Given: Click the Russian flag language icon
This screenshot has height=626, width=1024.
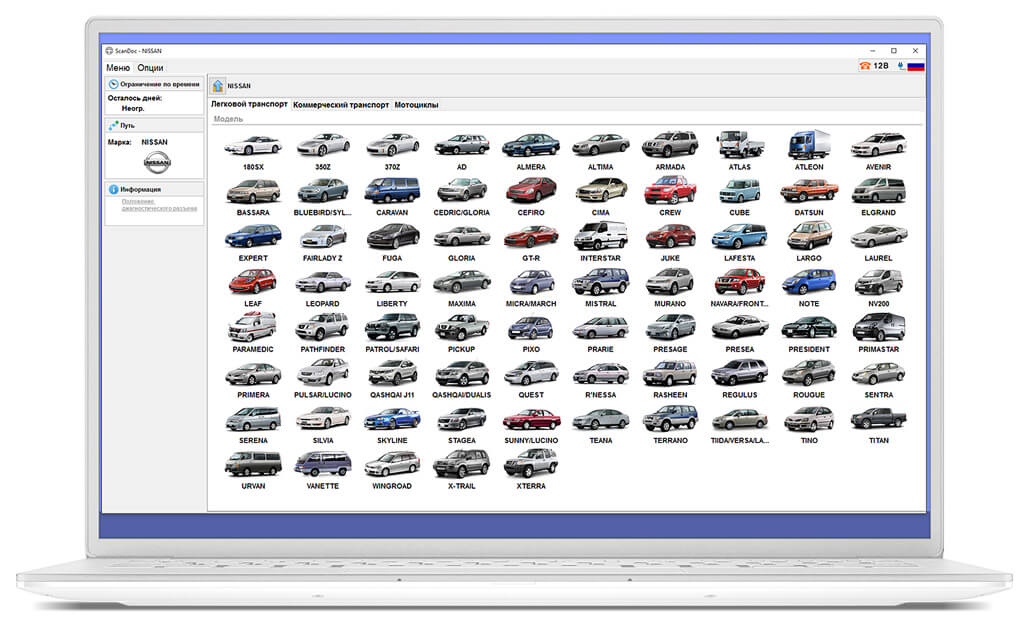Looking at the screenshot, I should point(916,66).
